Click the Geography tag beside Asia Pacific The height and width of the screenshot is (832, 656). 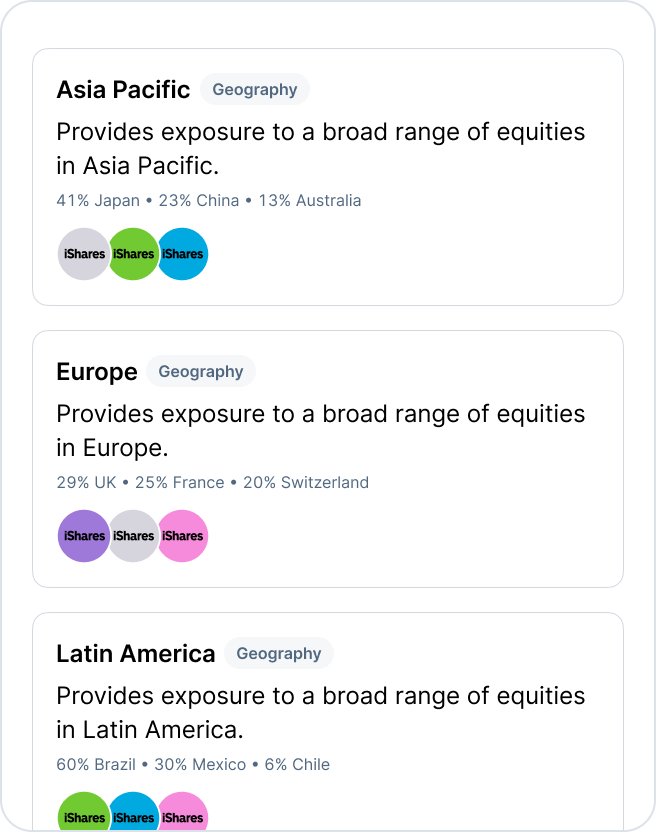pos(255,89)
